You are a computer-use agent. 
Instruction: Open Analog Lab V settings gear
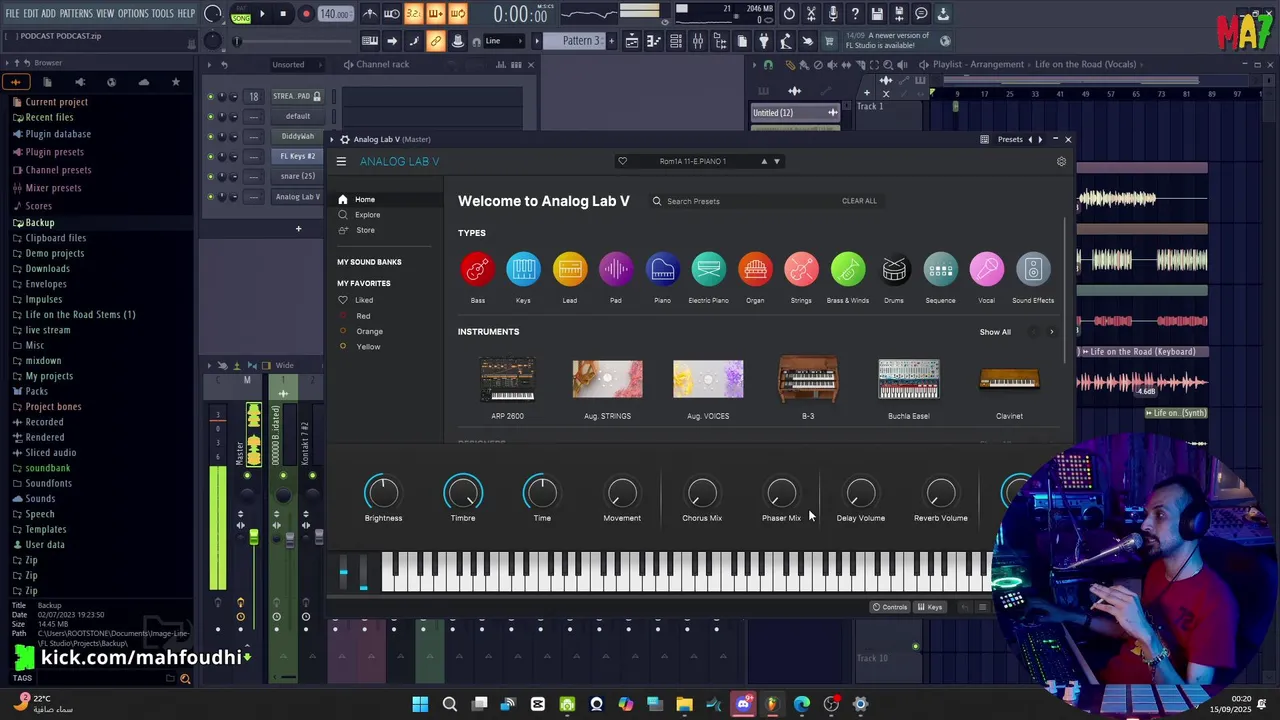(1061, 161)
